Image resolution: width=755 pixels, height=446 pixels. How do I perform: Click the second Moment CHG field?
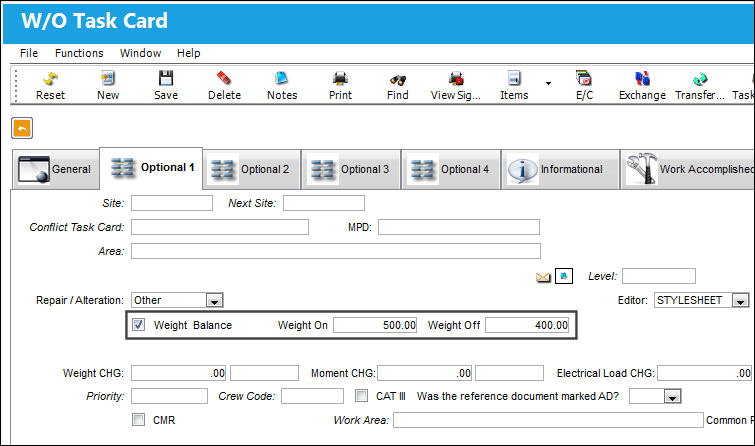509,373
